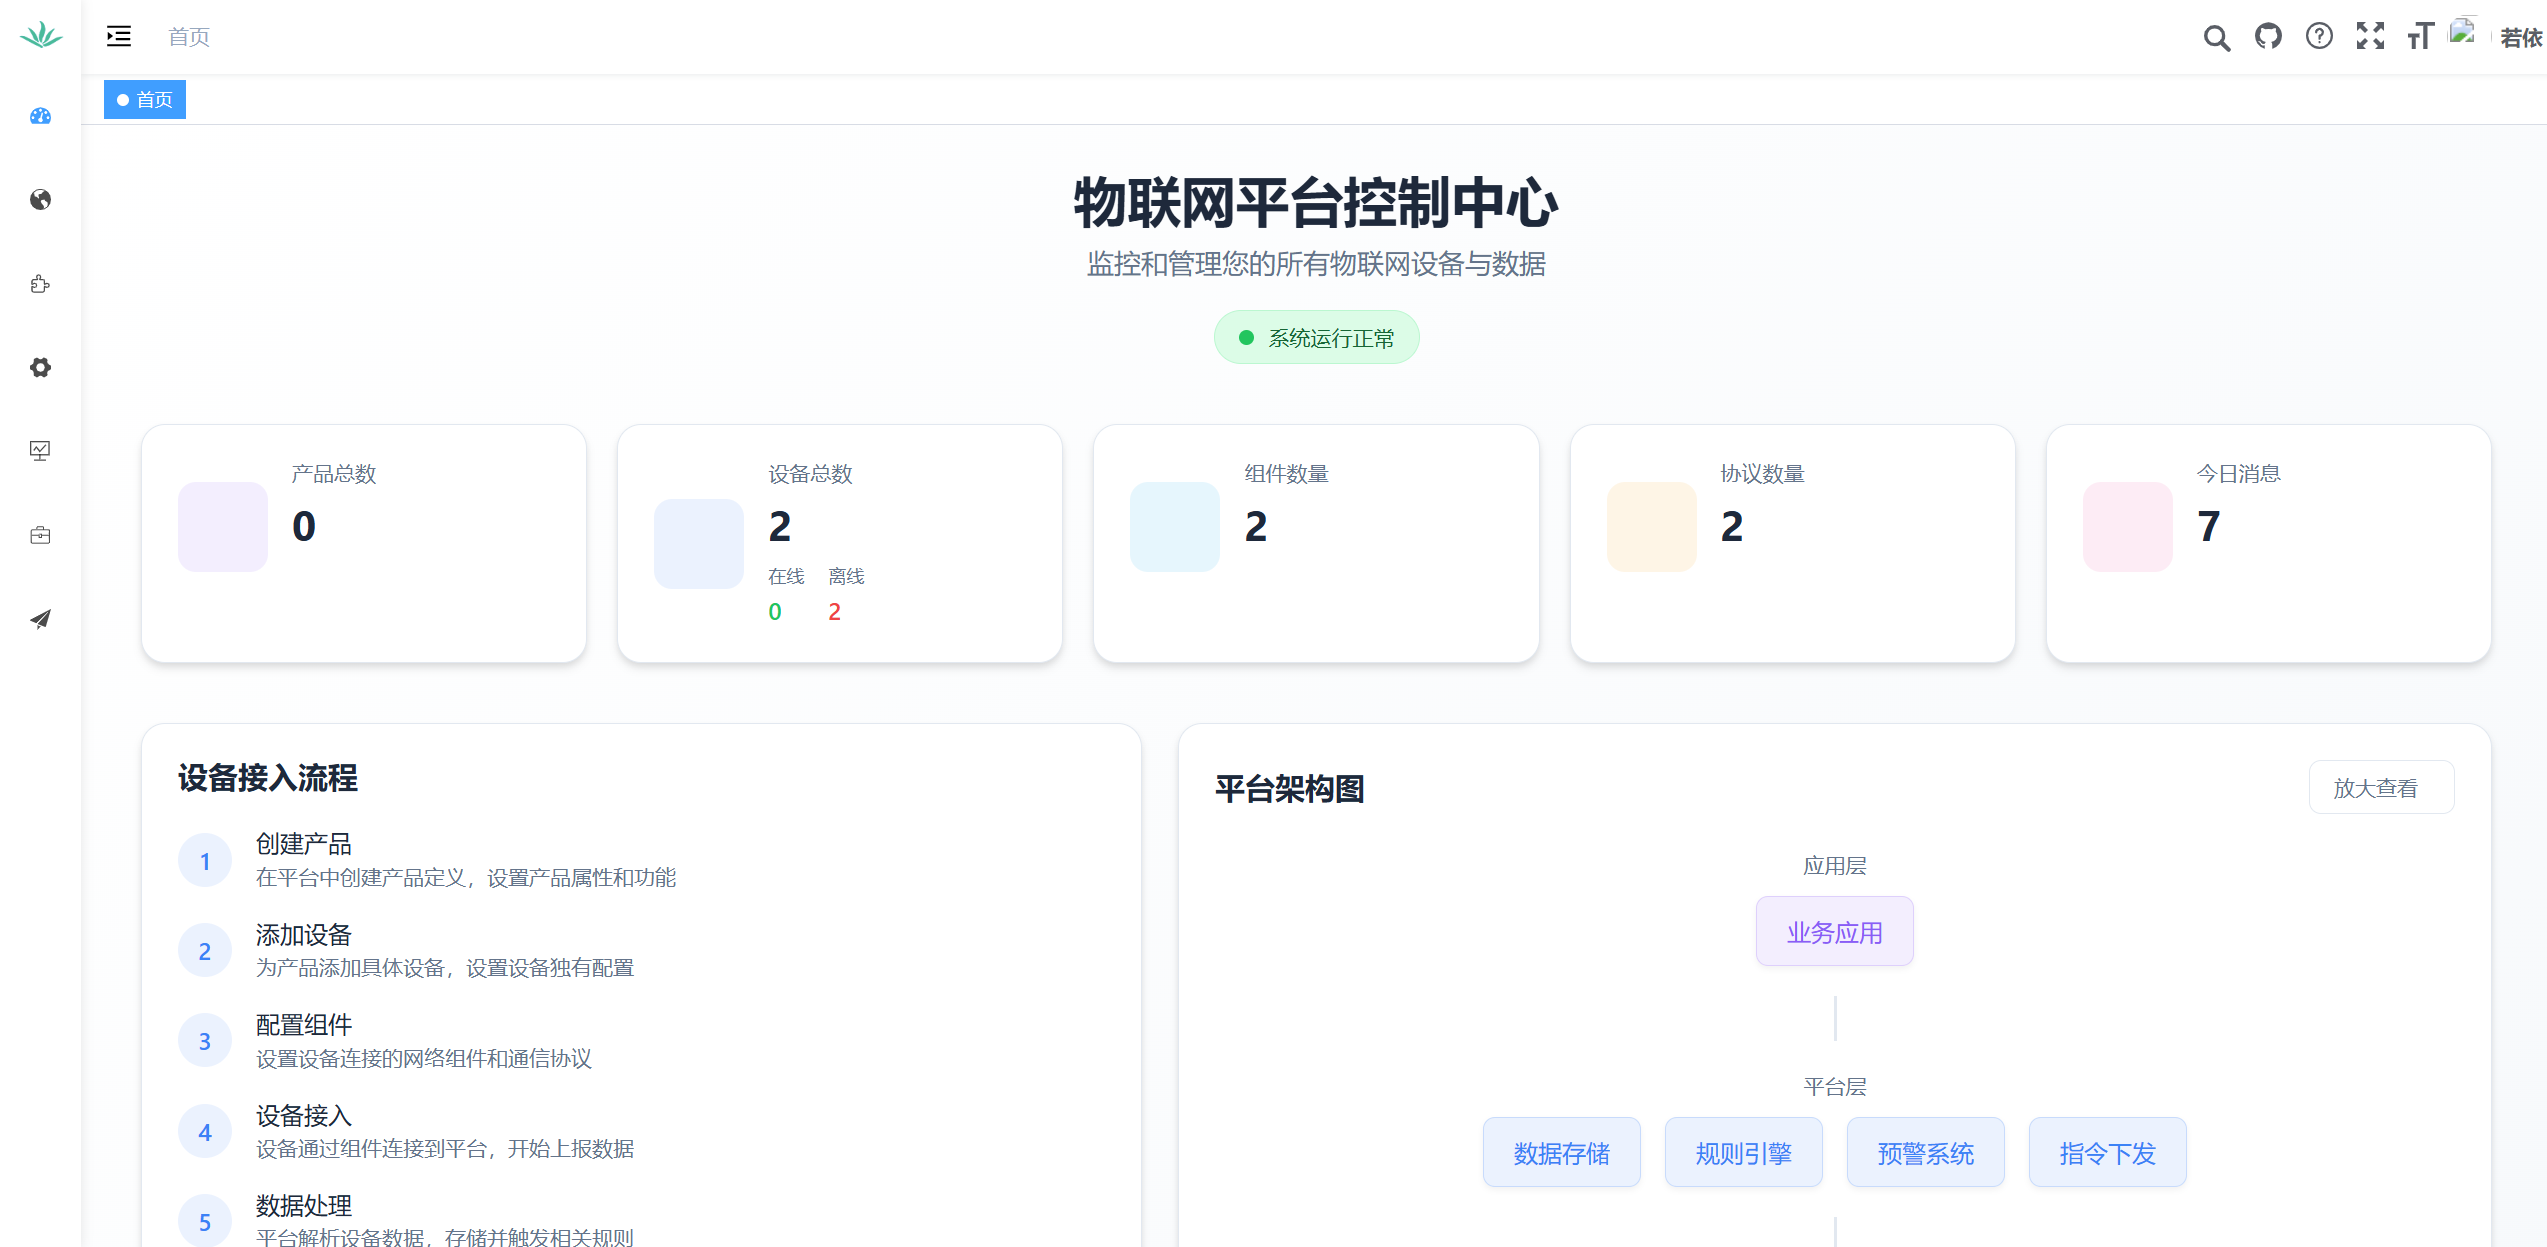Image resolution: width=2547 pixels, height=1247 pixels.
Task: Open the GitHub icon in the header
Action: point(2268,36)
